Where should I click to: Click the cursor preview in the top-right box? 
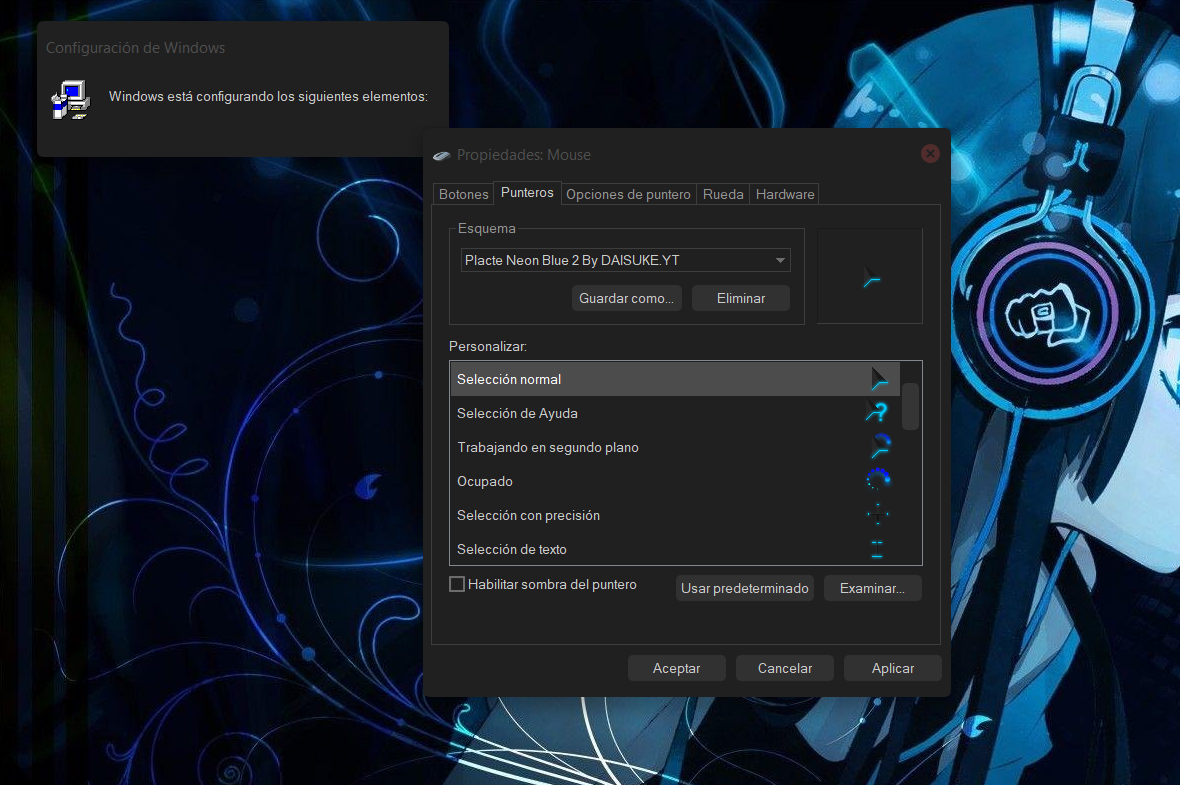pos(869,278)
